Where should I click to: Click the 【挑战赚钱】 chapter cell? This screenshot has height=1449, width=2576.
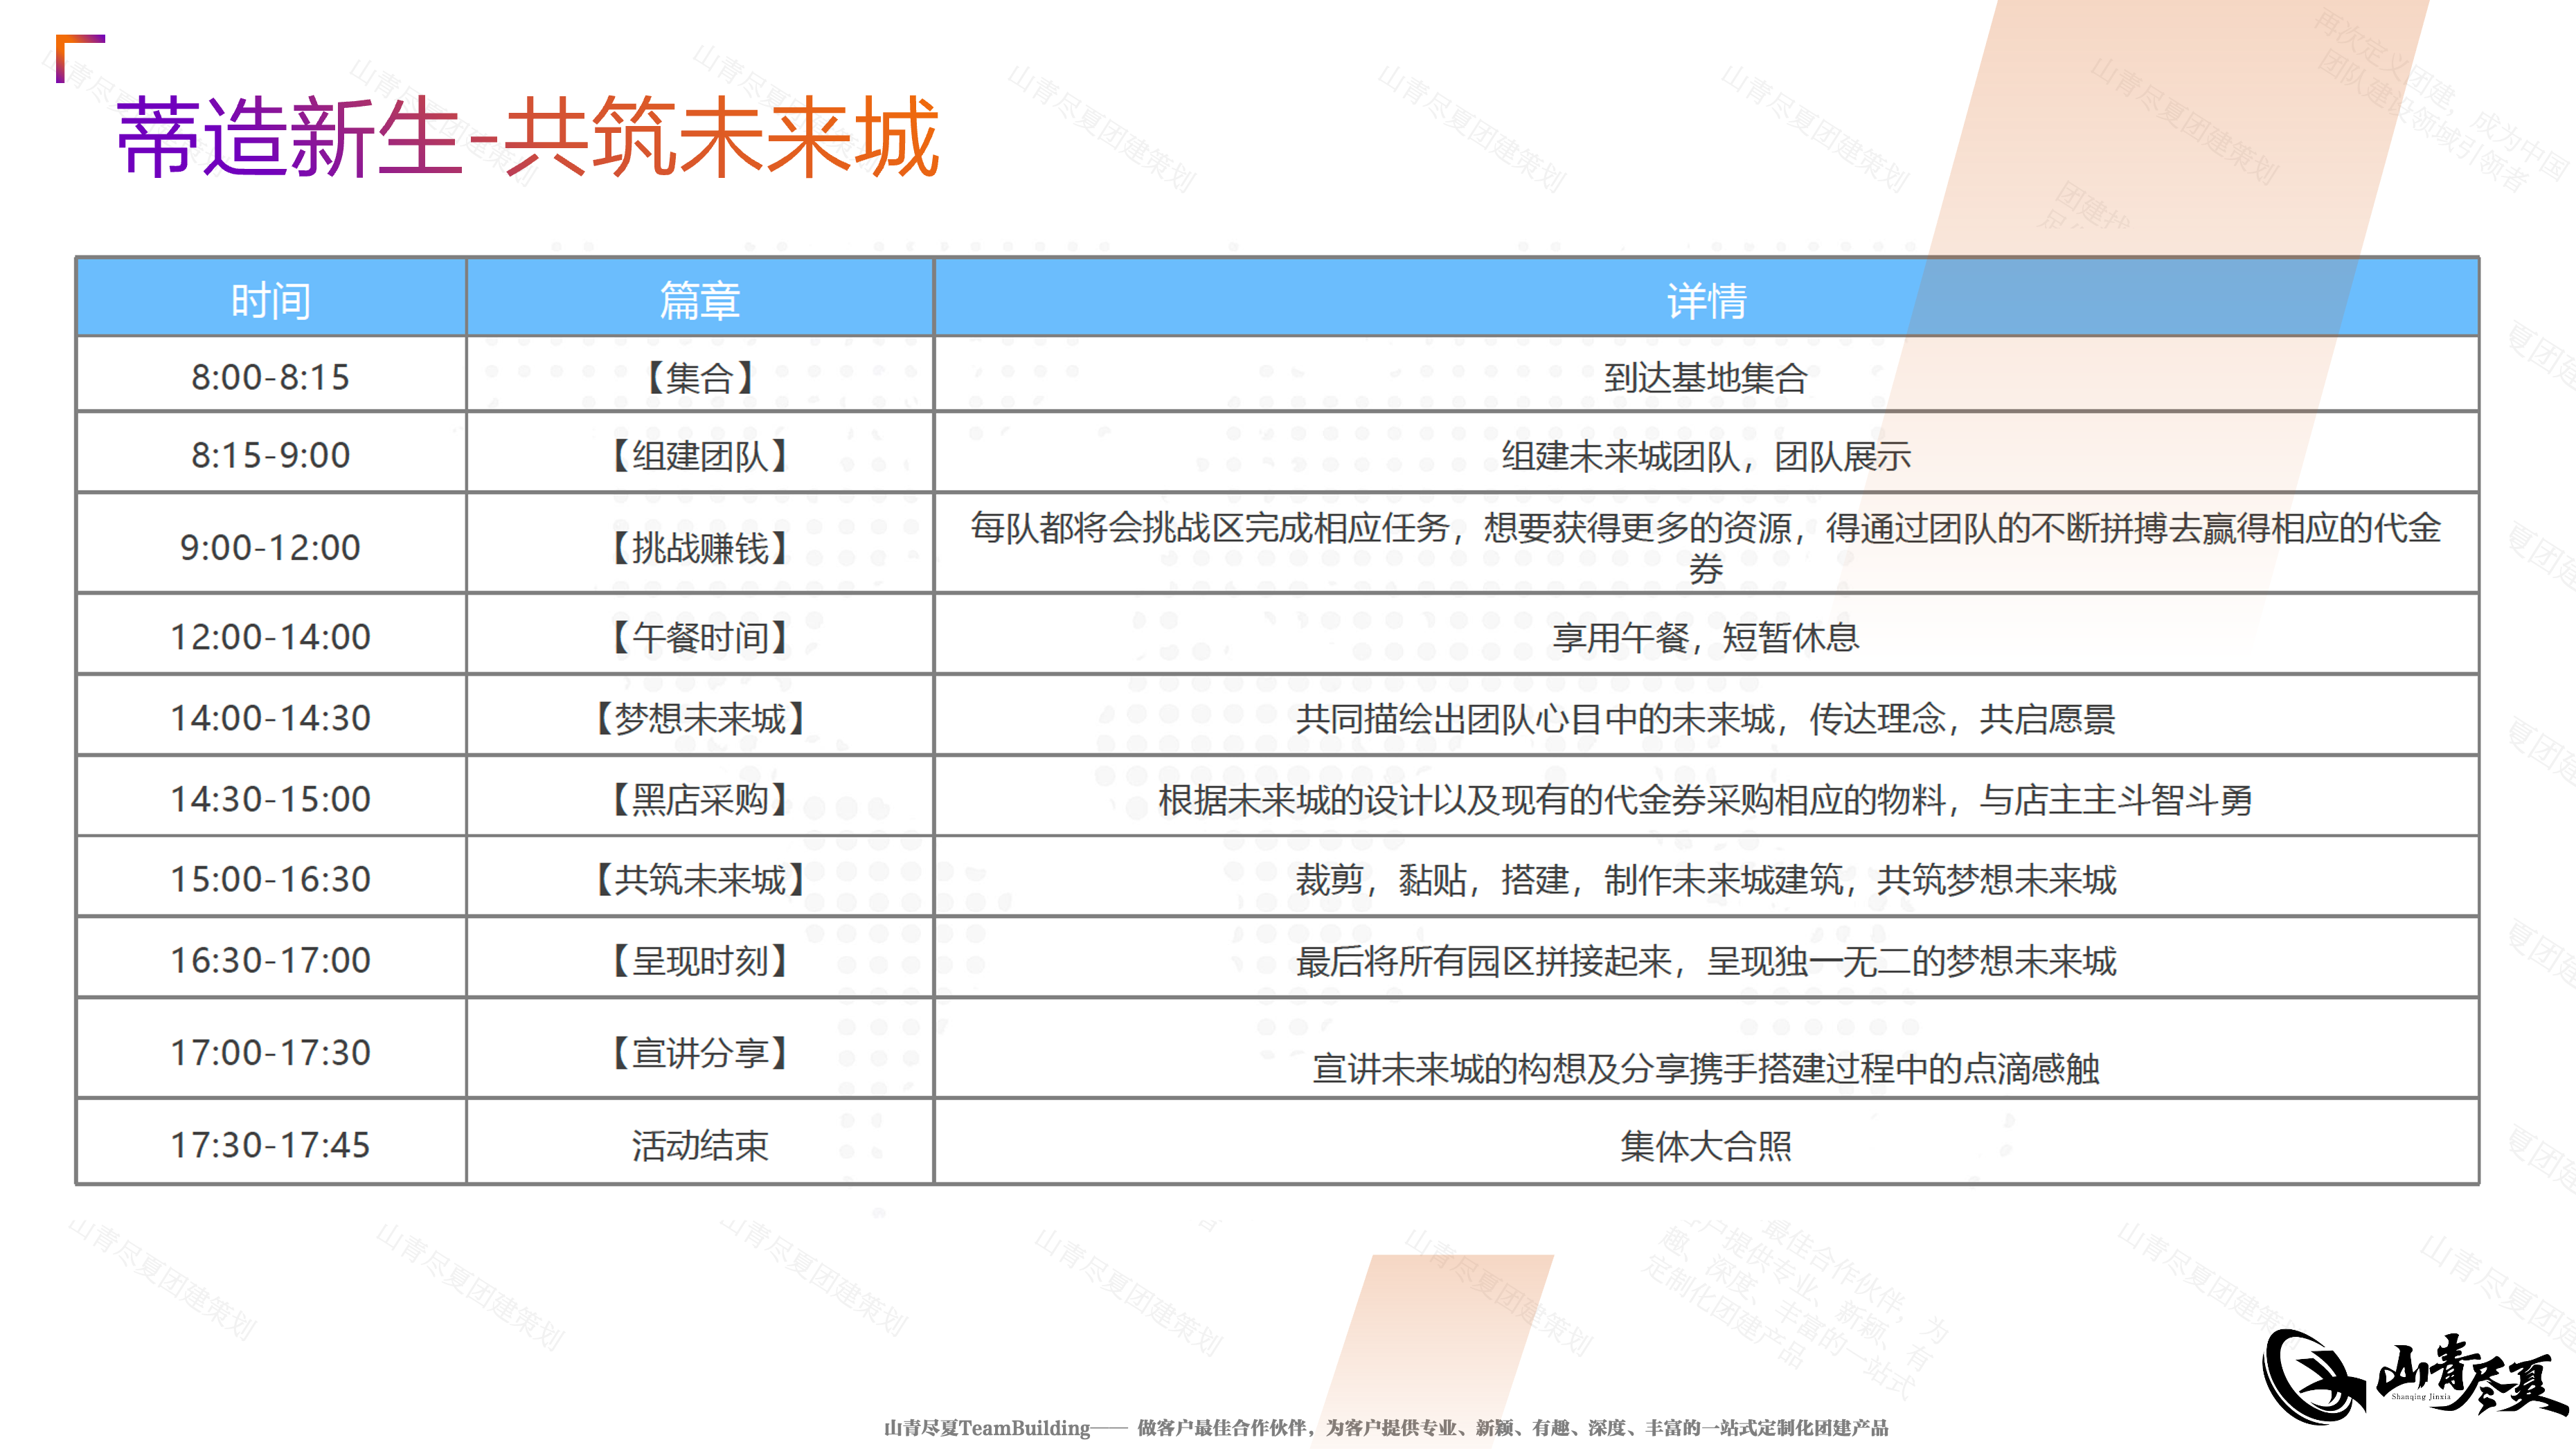(x=700, y=547)
